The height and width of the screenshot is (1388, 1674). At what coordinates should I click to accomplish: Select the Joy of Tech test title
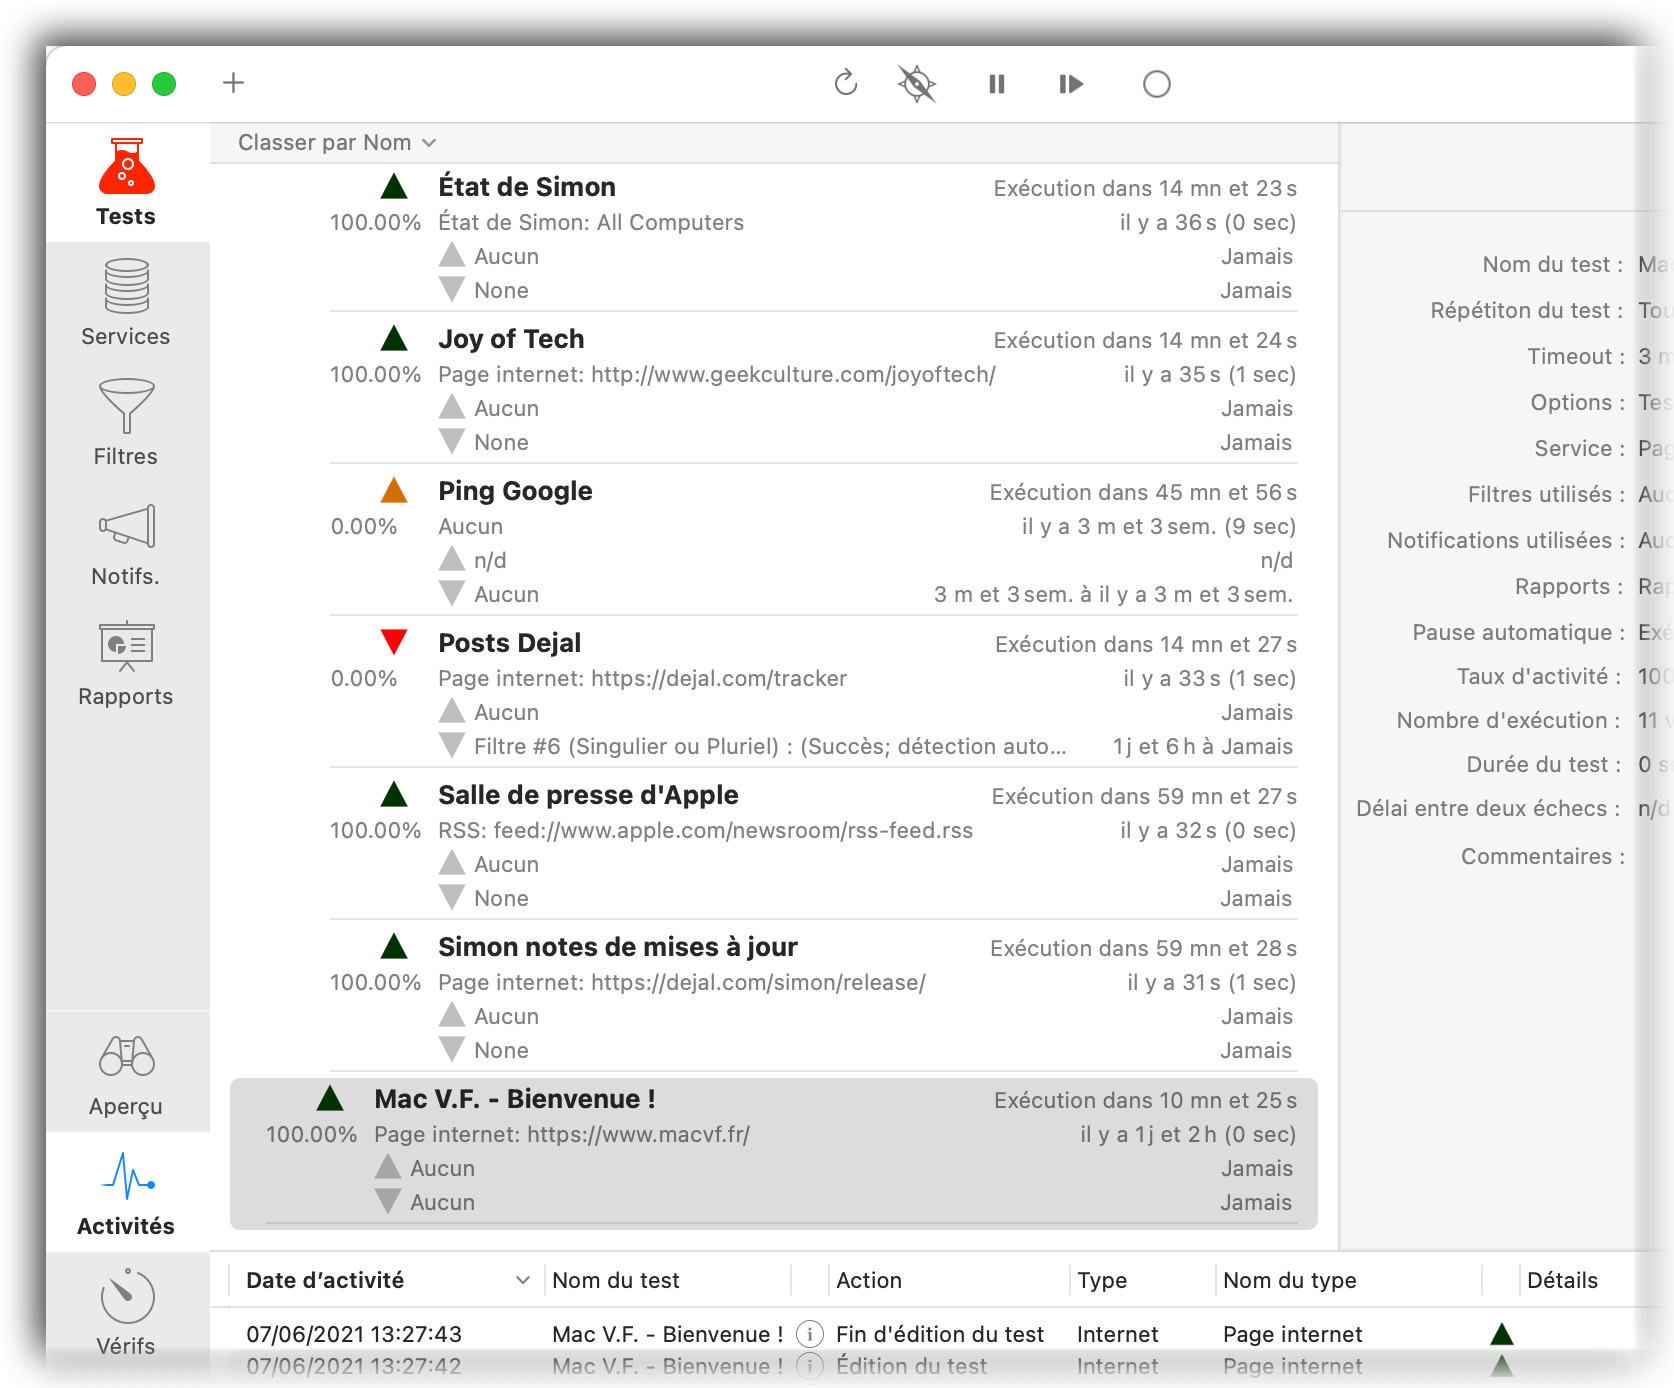[511, 339]
